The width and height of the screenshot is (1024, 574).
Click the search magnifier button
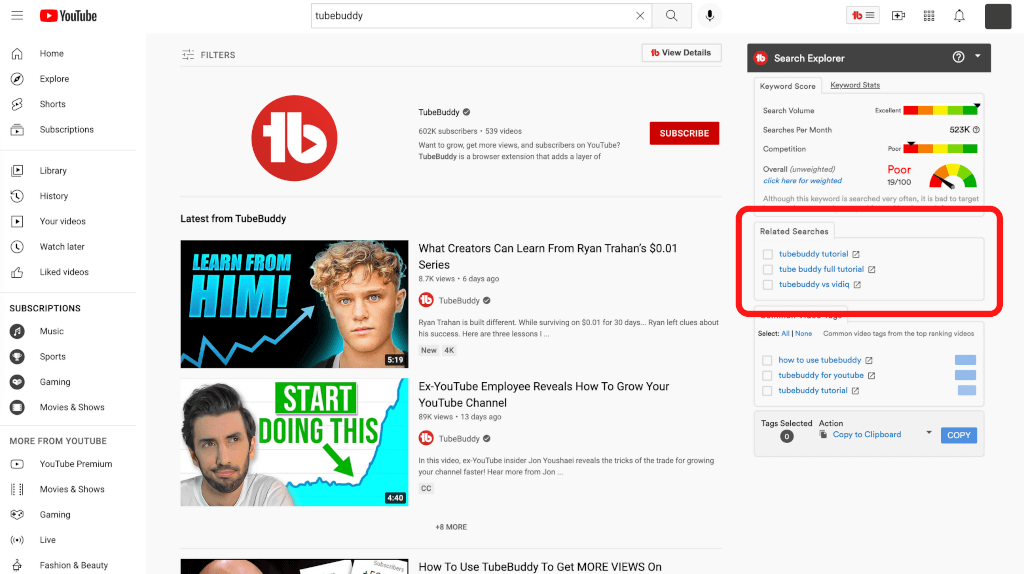point(672,16)
